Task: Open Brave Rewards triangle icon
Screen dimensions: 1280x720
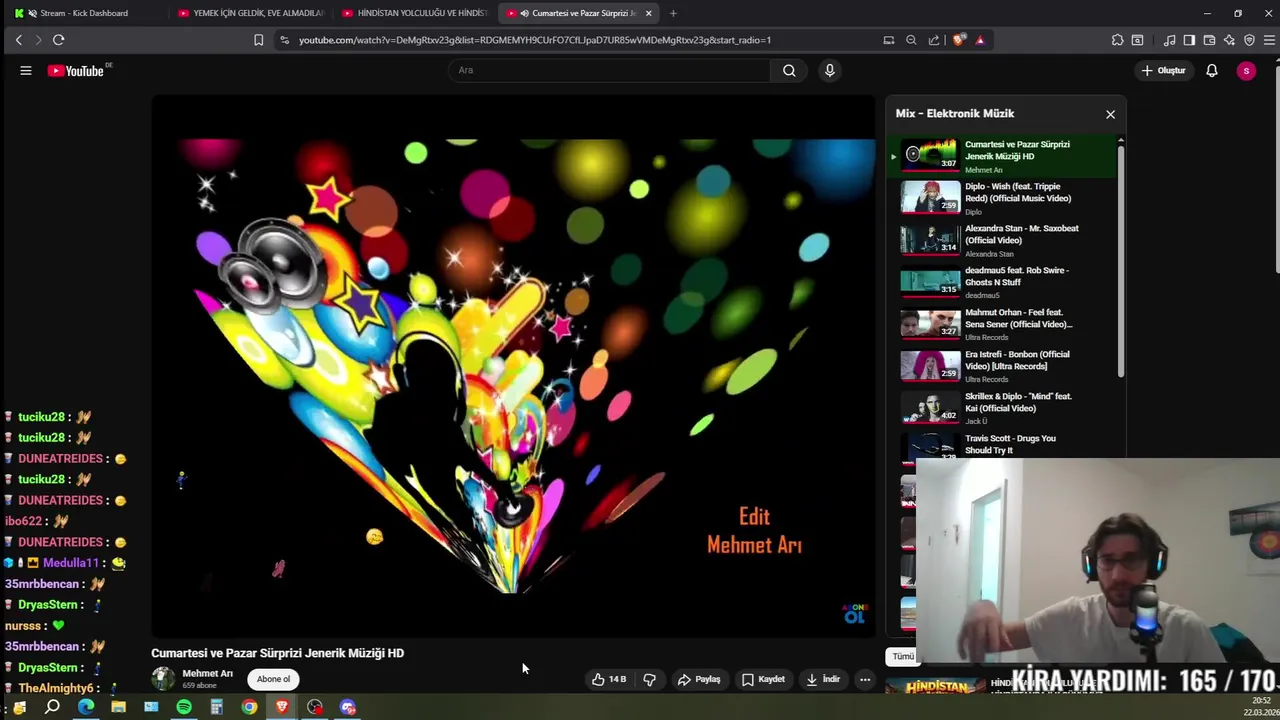Action: click(980, 40)
